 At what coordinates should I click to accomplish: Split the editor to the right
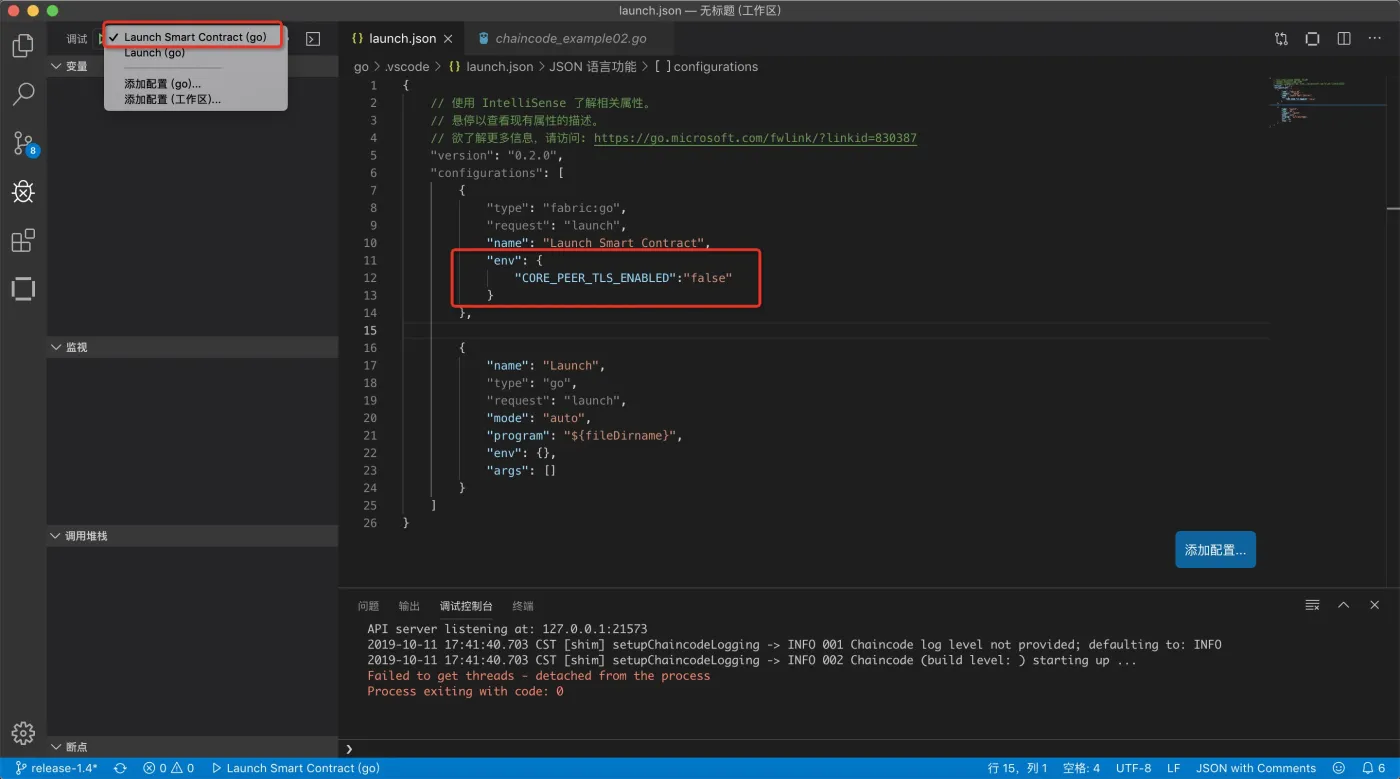tap(1344, 39)
